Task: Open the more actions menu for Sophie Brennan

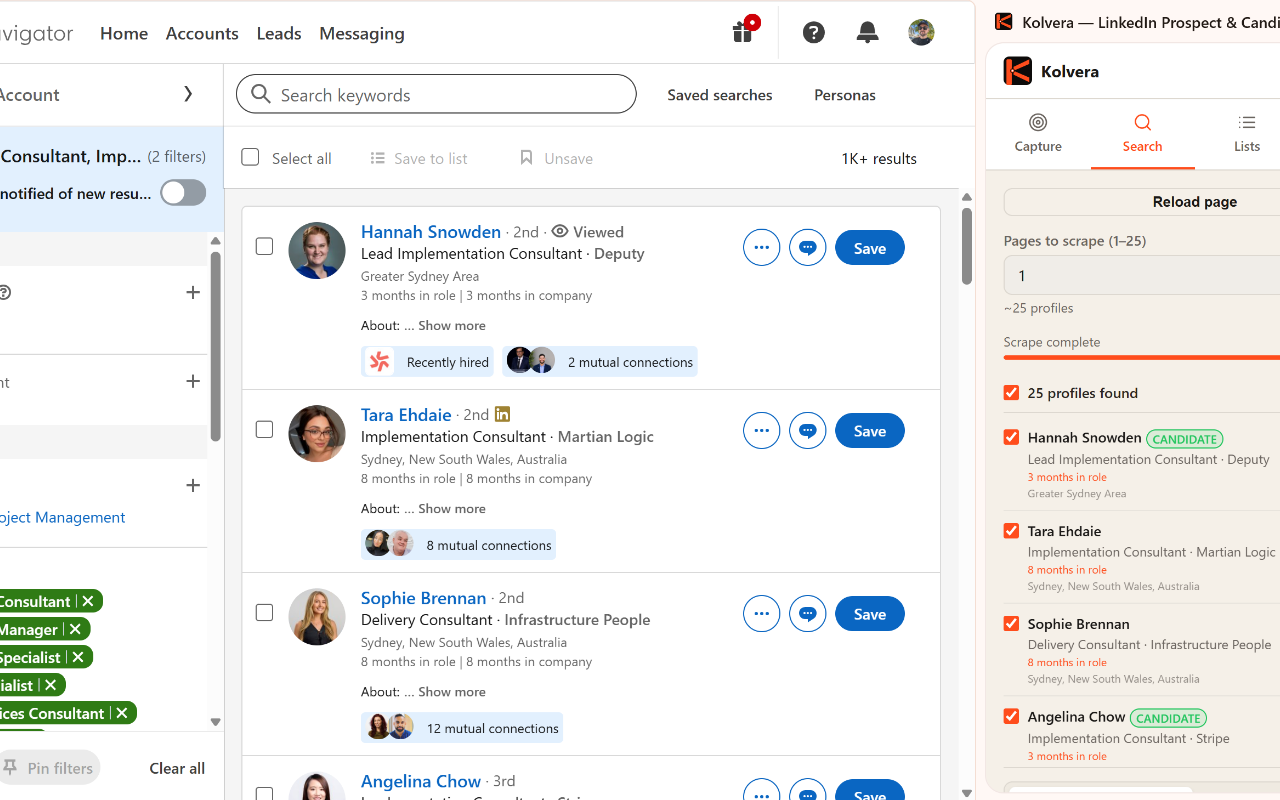Action: [x=762, y=614]
